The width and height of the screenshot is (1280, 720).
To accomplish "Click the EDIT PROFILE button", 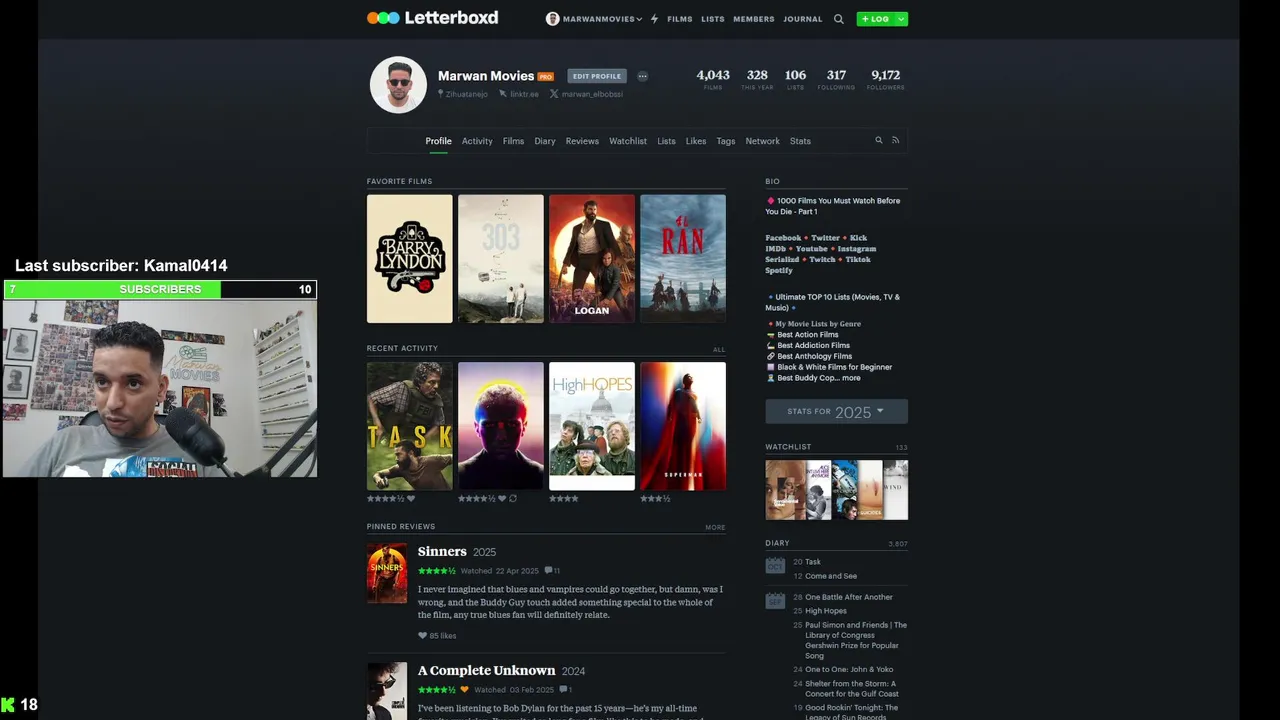I will pos(597,76).
